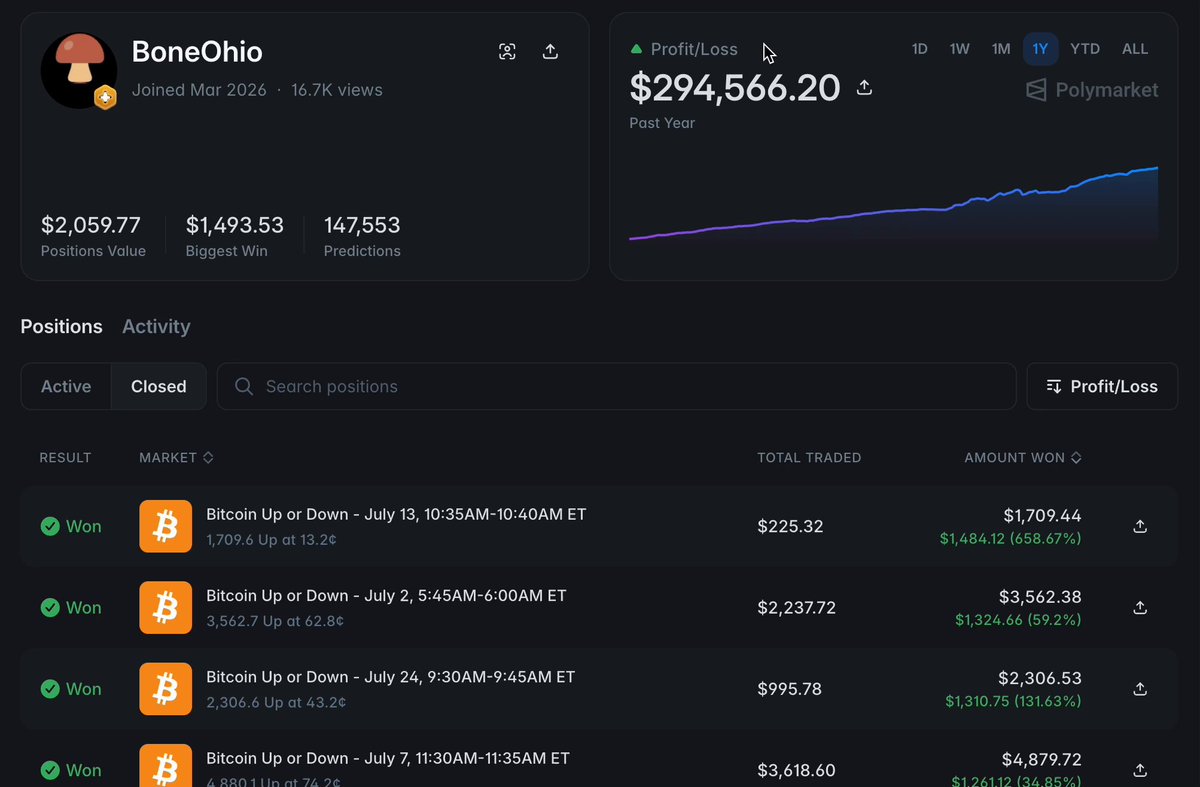
Task: Show Active positions
Action: point(66,387)
